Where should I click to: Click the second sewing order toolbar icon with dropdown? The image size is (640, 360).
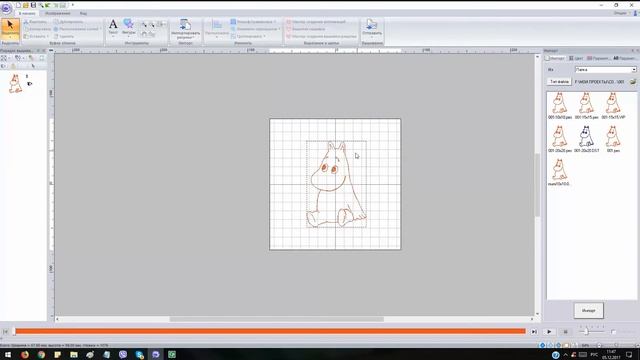(x=19, y=58)
